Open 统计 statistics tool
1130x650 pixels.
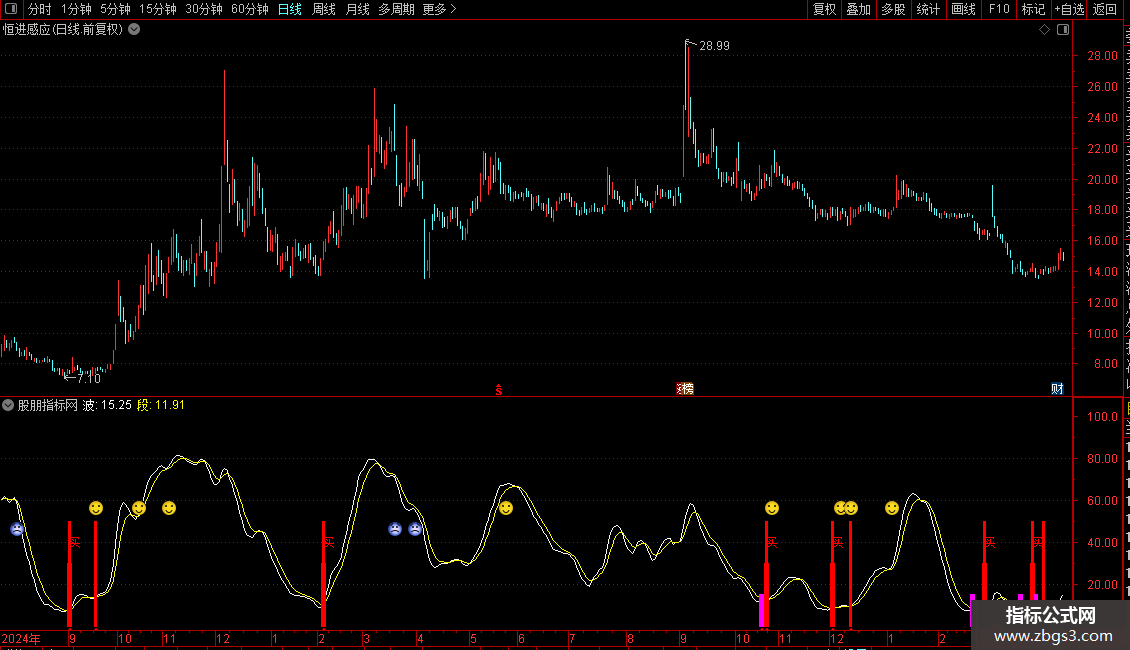pos(928,9)
